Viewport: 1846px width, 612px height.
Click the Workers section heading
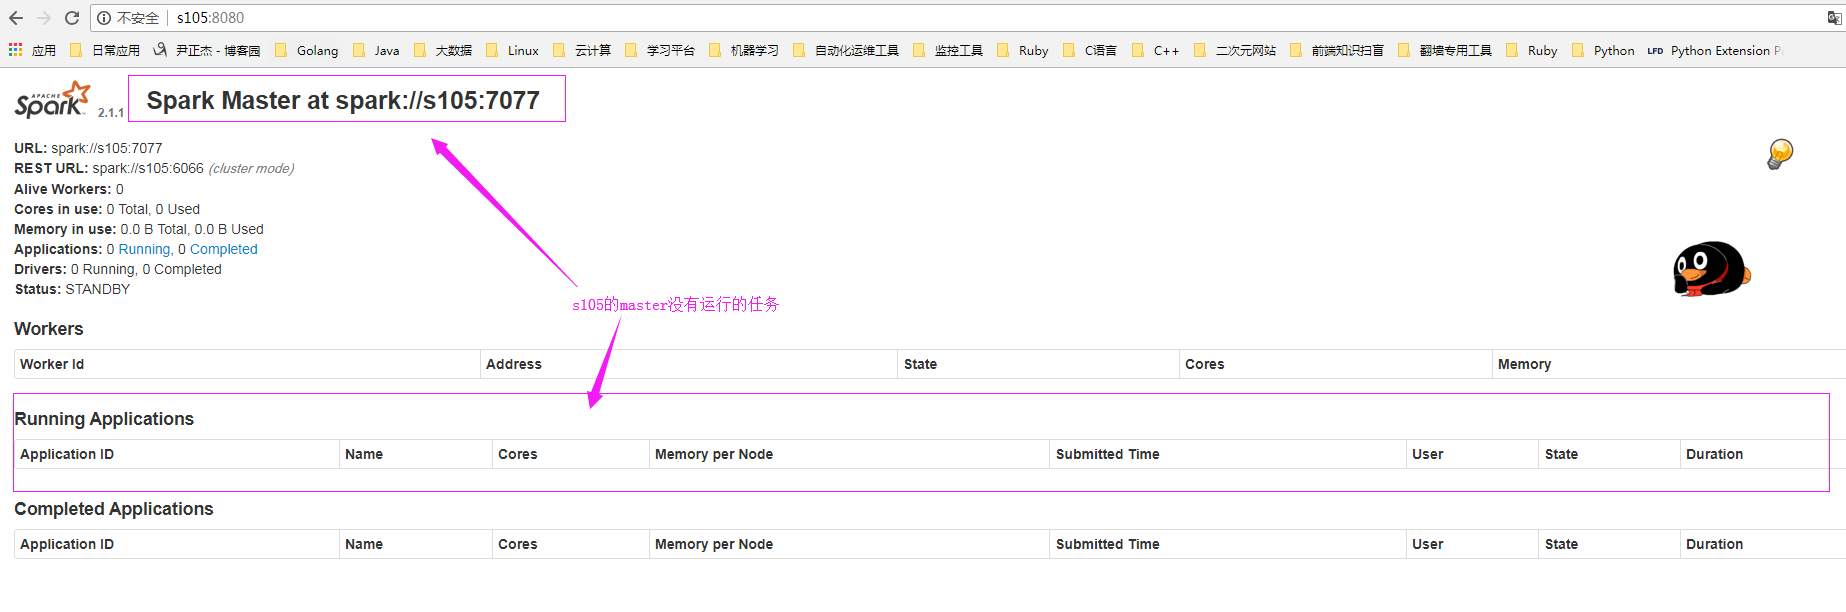(x=49, y=329)
